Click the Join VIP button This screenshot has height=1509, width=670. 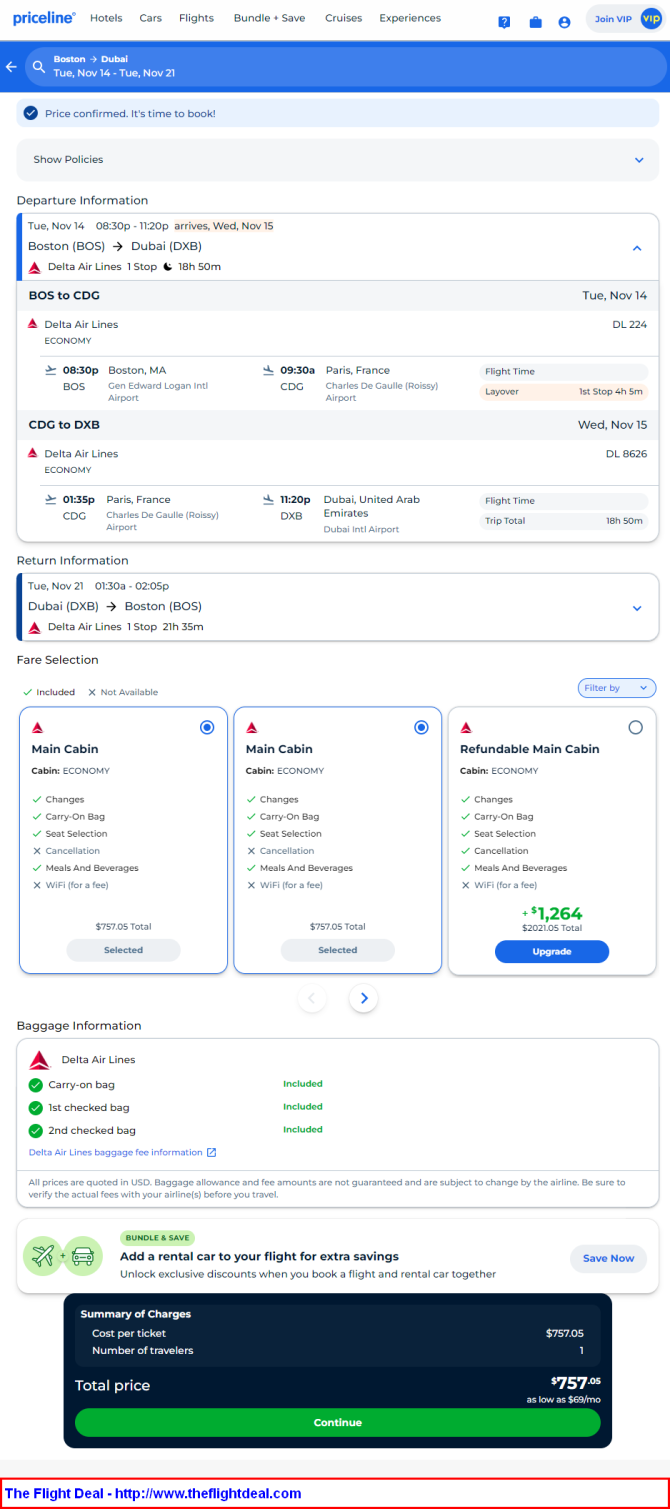pyautogui.click(x=624, y=19)
